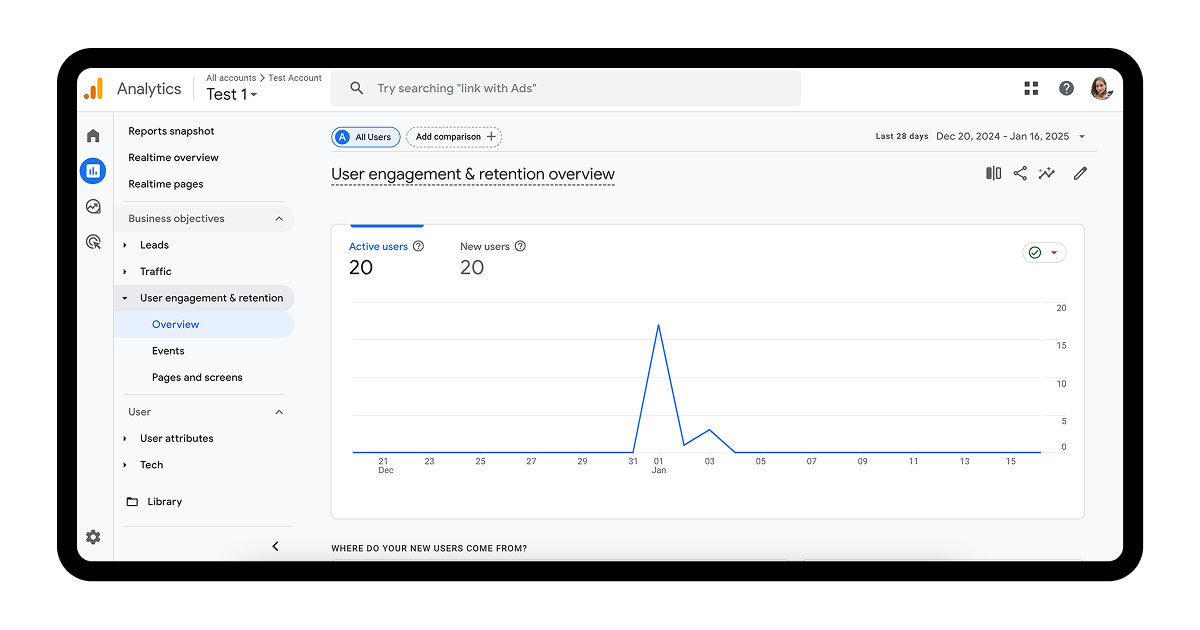Open the Admin settings gear

click(93, 537)
